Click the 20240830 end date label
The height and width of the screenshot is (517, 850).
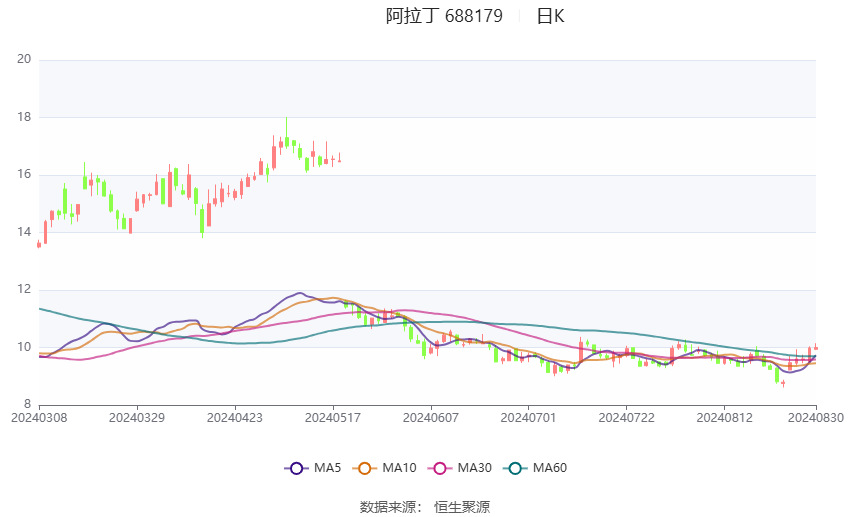814,415
